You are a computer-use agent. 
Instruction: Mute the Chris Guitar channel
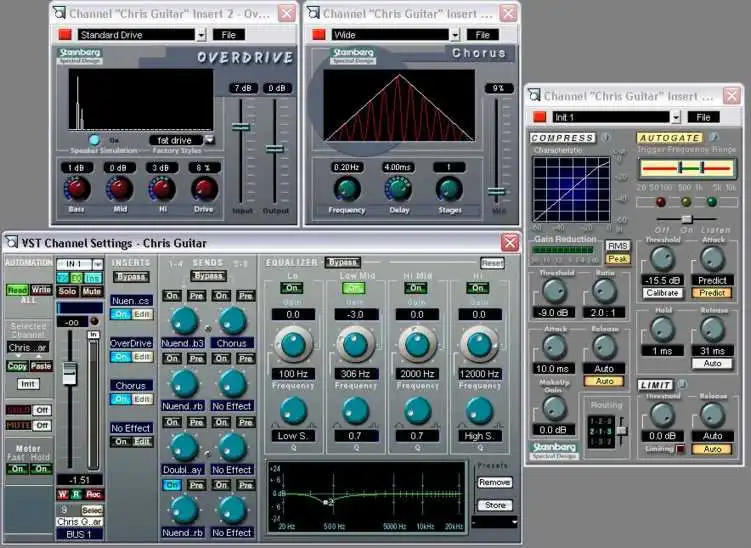91,291
